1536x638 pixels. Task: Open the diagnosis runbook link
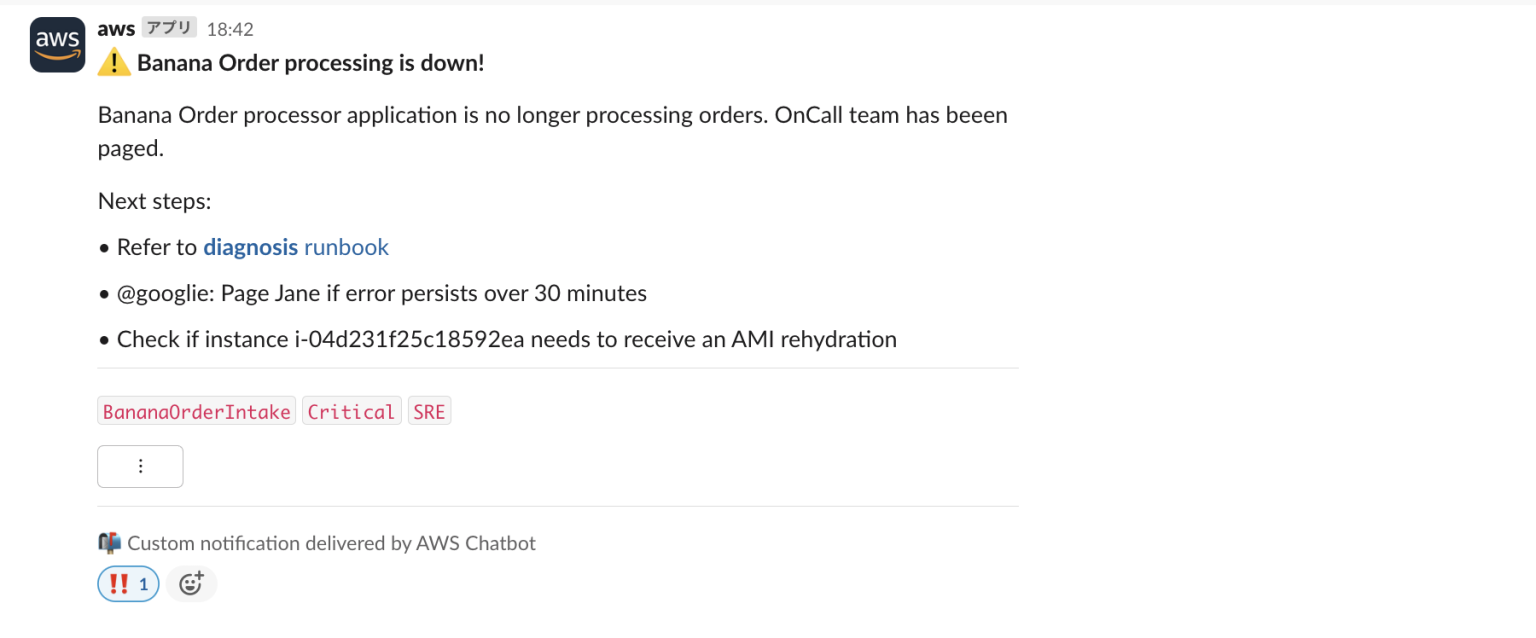(x=251, y=247)
